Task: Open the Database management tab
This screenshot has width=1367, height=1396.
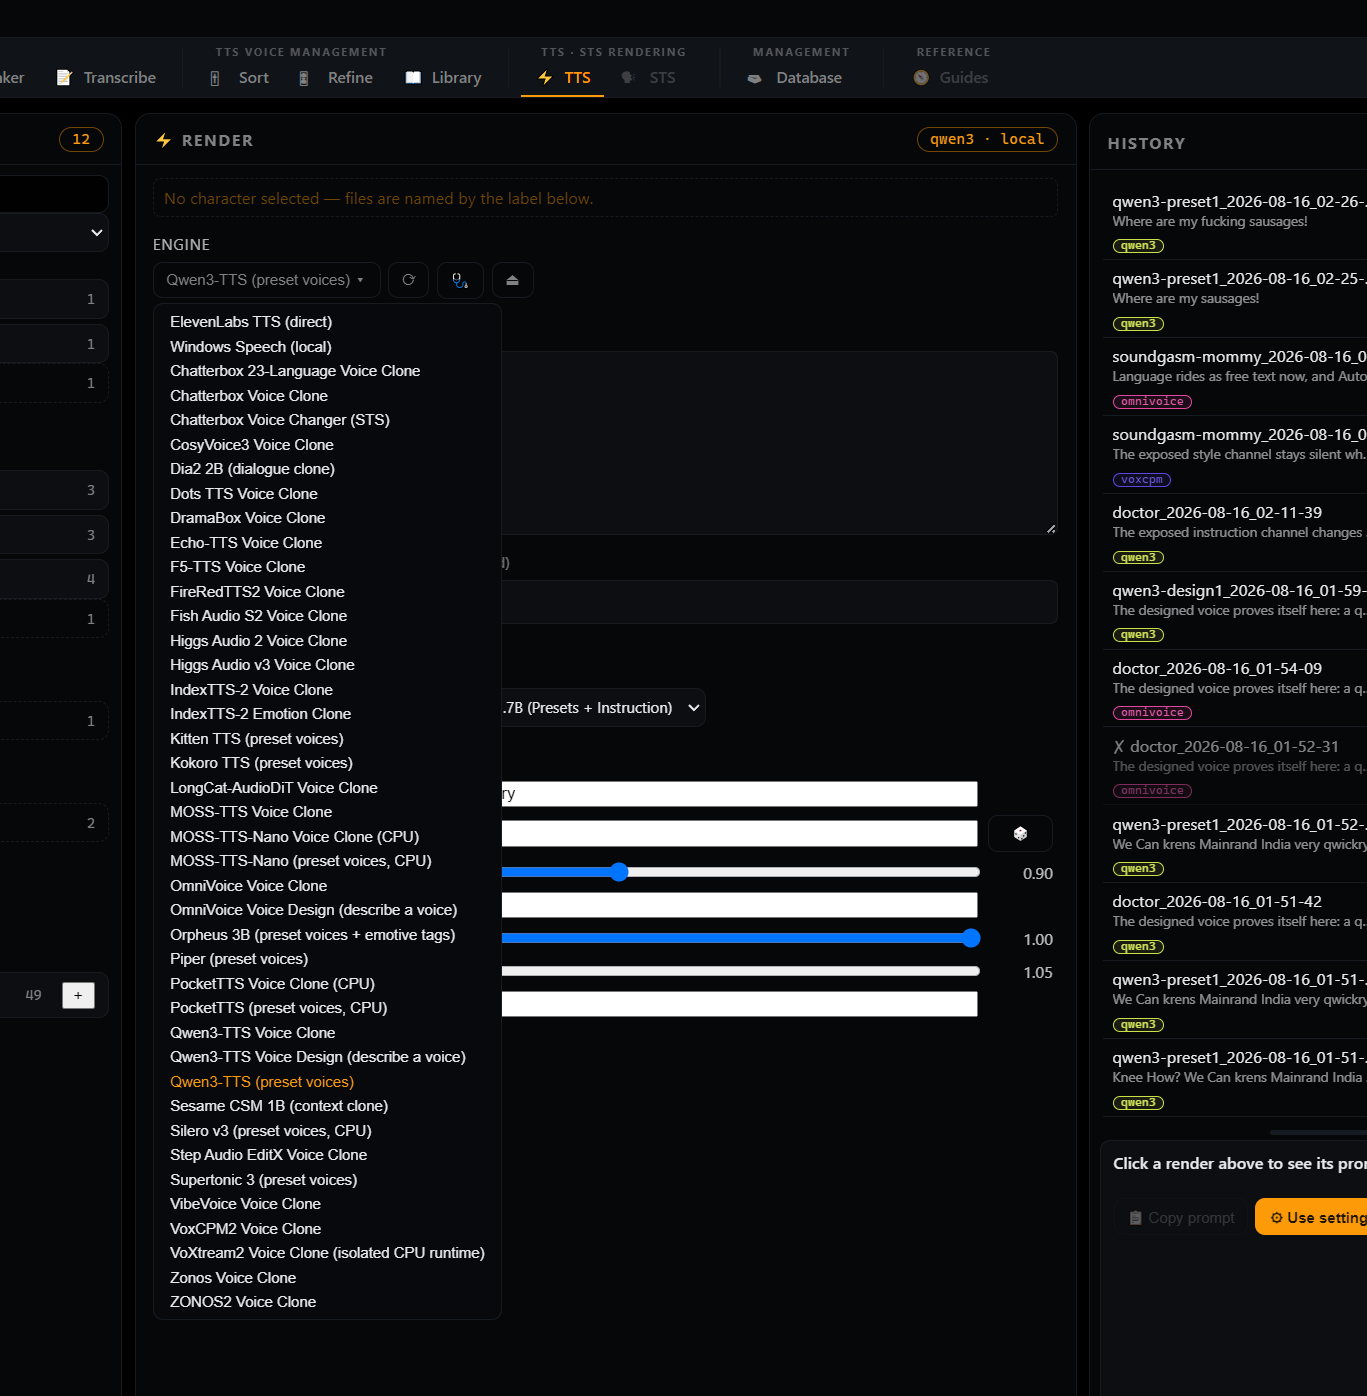Action: (x=795, y=78)
